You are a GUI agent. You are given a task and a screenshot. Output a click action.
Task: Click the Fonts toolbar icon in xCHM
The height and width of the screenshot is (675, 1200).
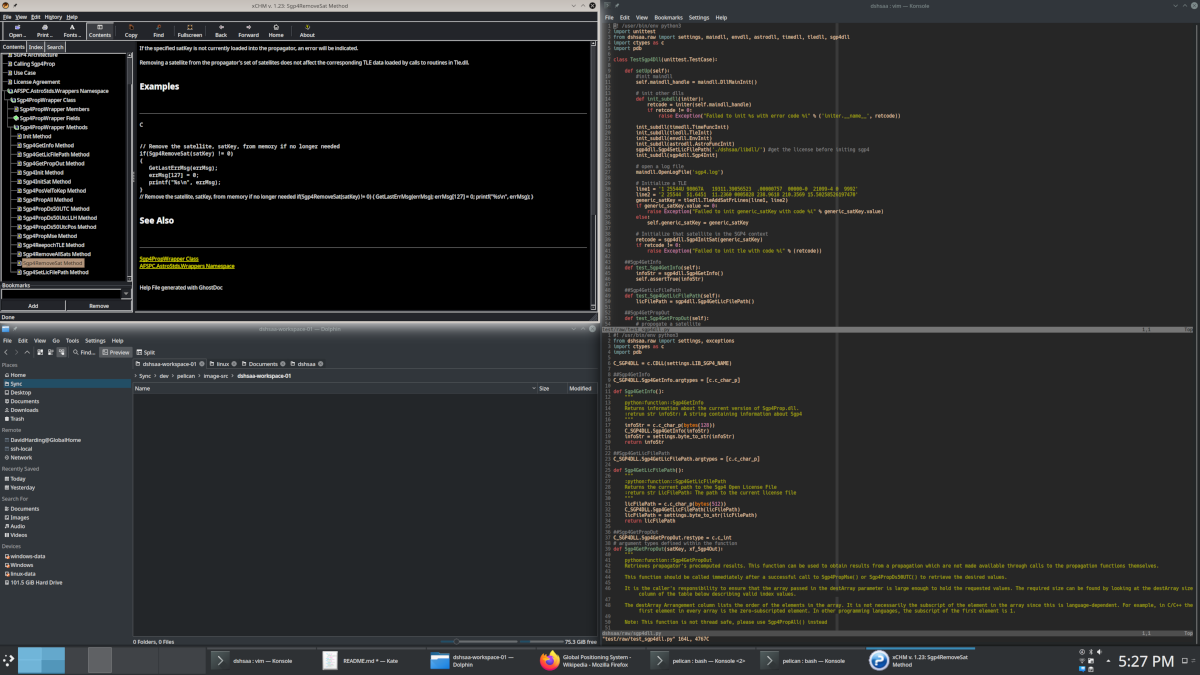coord(72,30)
